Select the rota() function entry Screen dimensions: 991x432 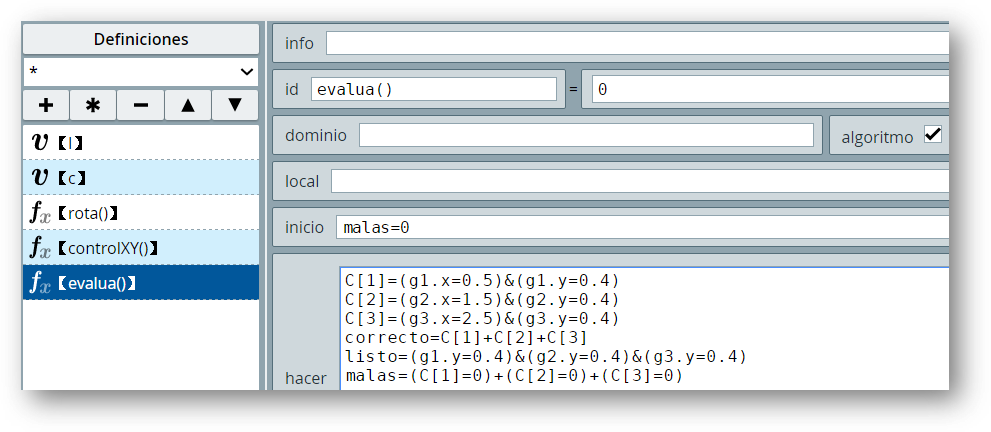point(141,212)
